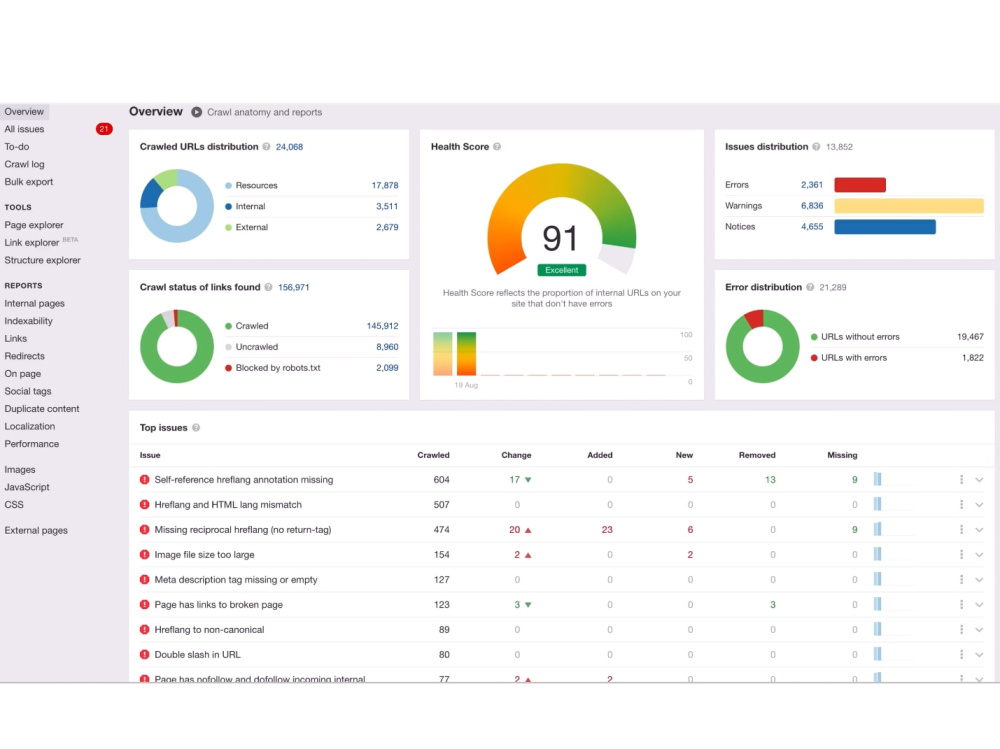
Task: Open help icon beside Health Score
Action: pos(497,147)
